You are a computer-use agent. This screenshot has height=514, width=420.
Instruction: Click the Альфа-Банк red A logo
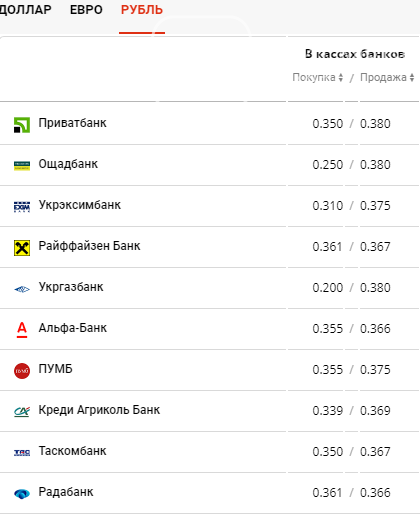pos(22,330)
